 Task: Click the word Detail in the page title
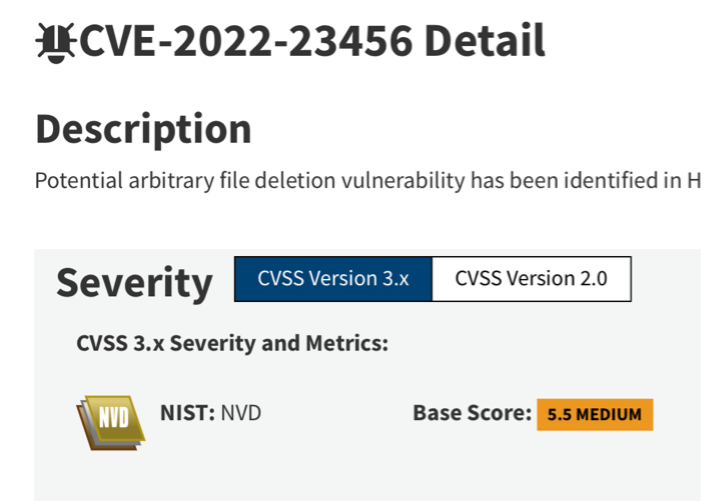[484, 42]
